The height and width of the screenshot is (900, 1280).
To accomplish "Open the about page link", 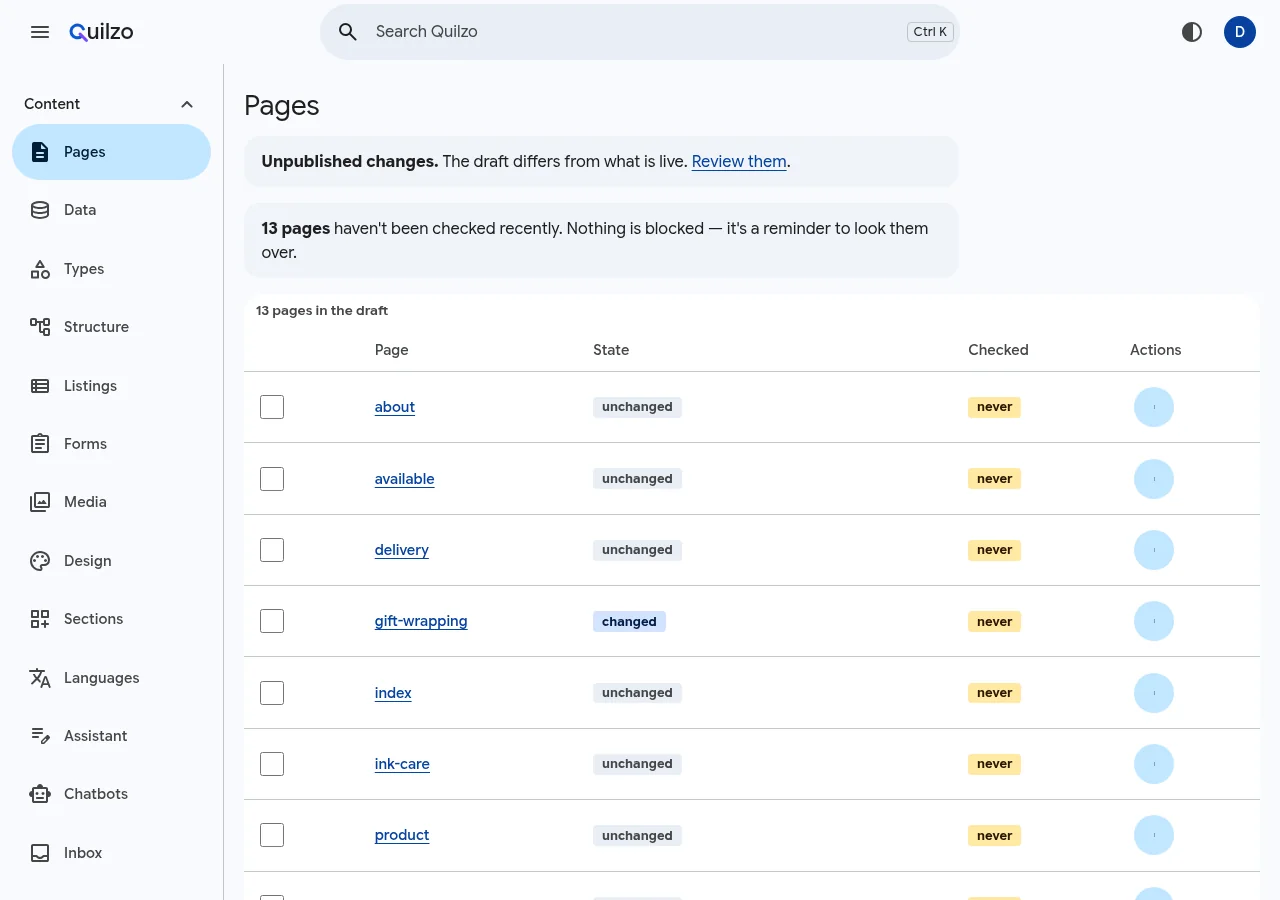I will pos(395,407).
